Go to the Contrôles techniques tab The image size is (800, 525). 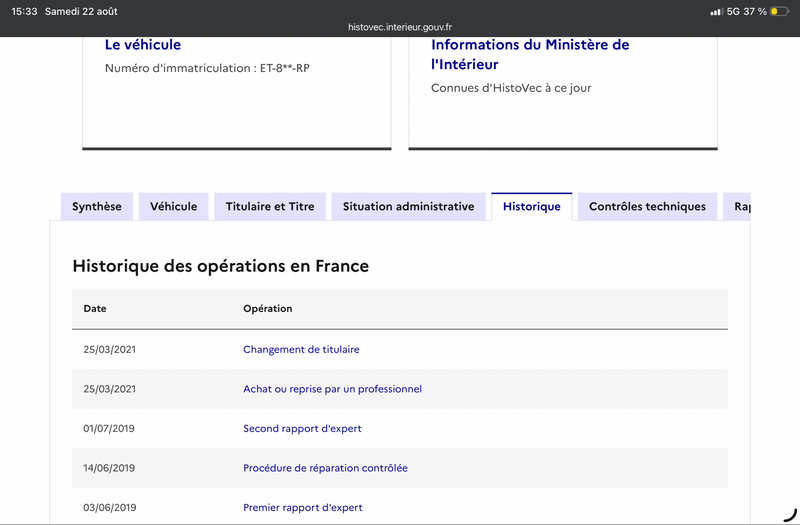point(647,207)
